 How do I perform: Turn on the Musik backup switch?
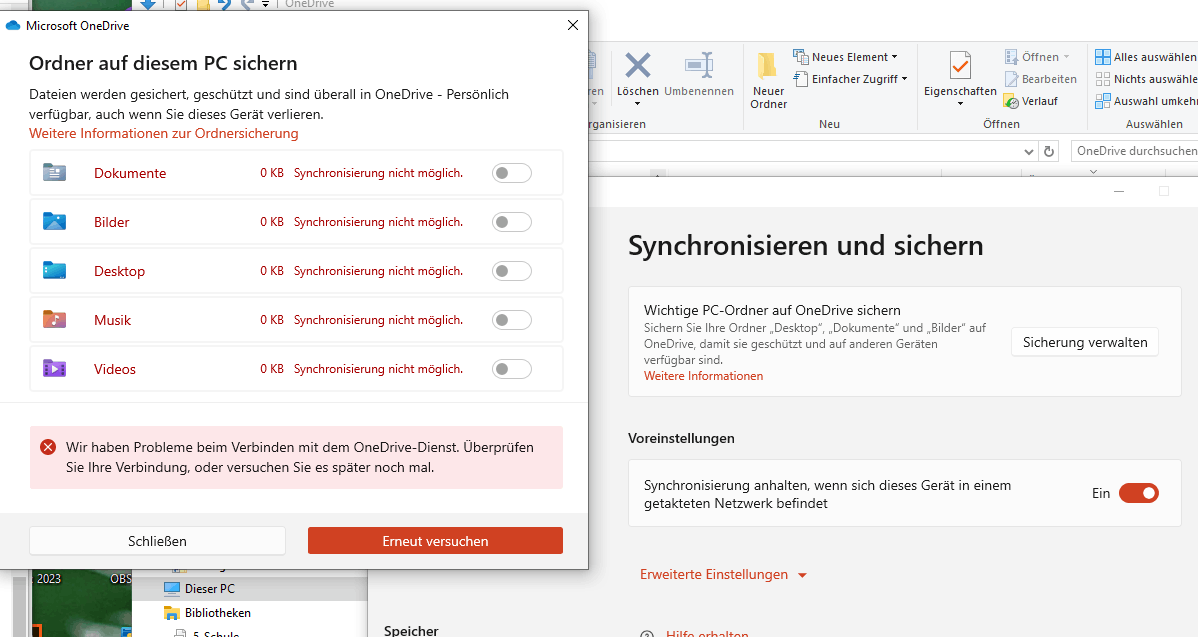[x=511, y=319]
